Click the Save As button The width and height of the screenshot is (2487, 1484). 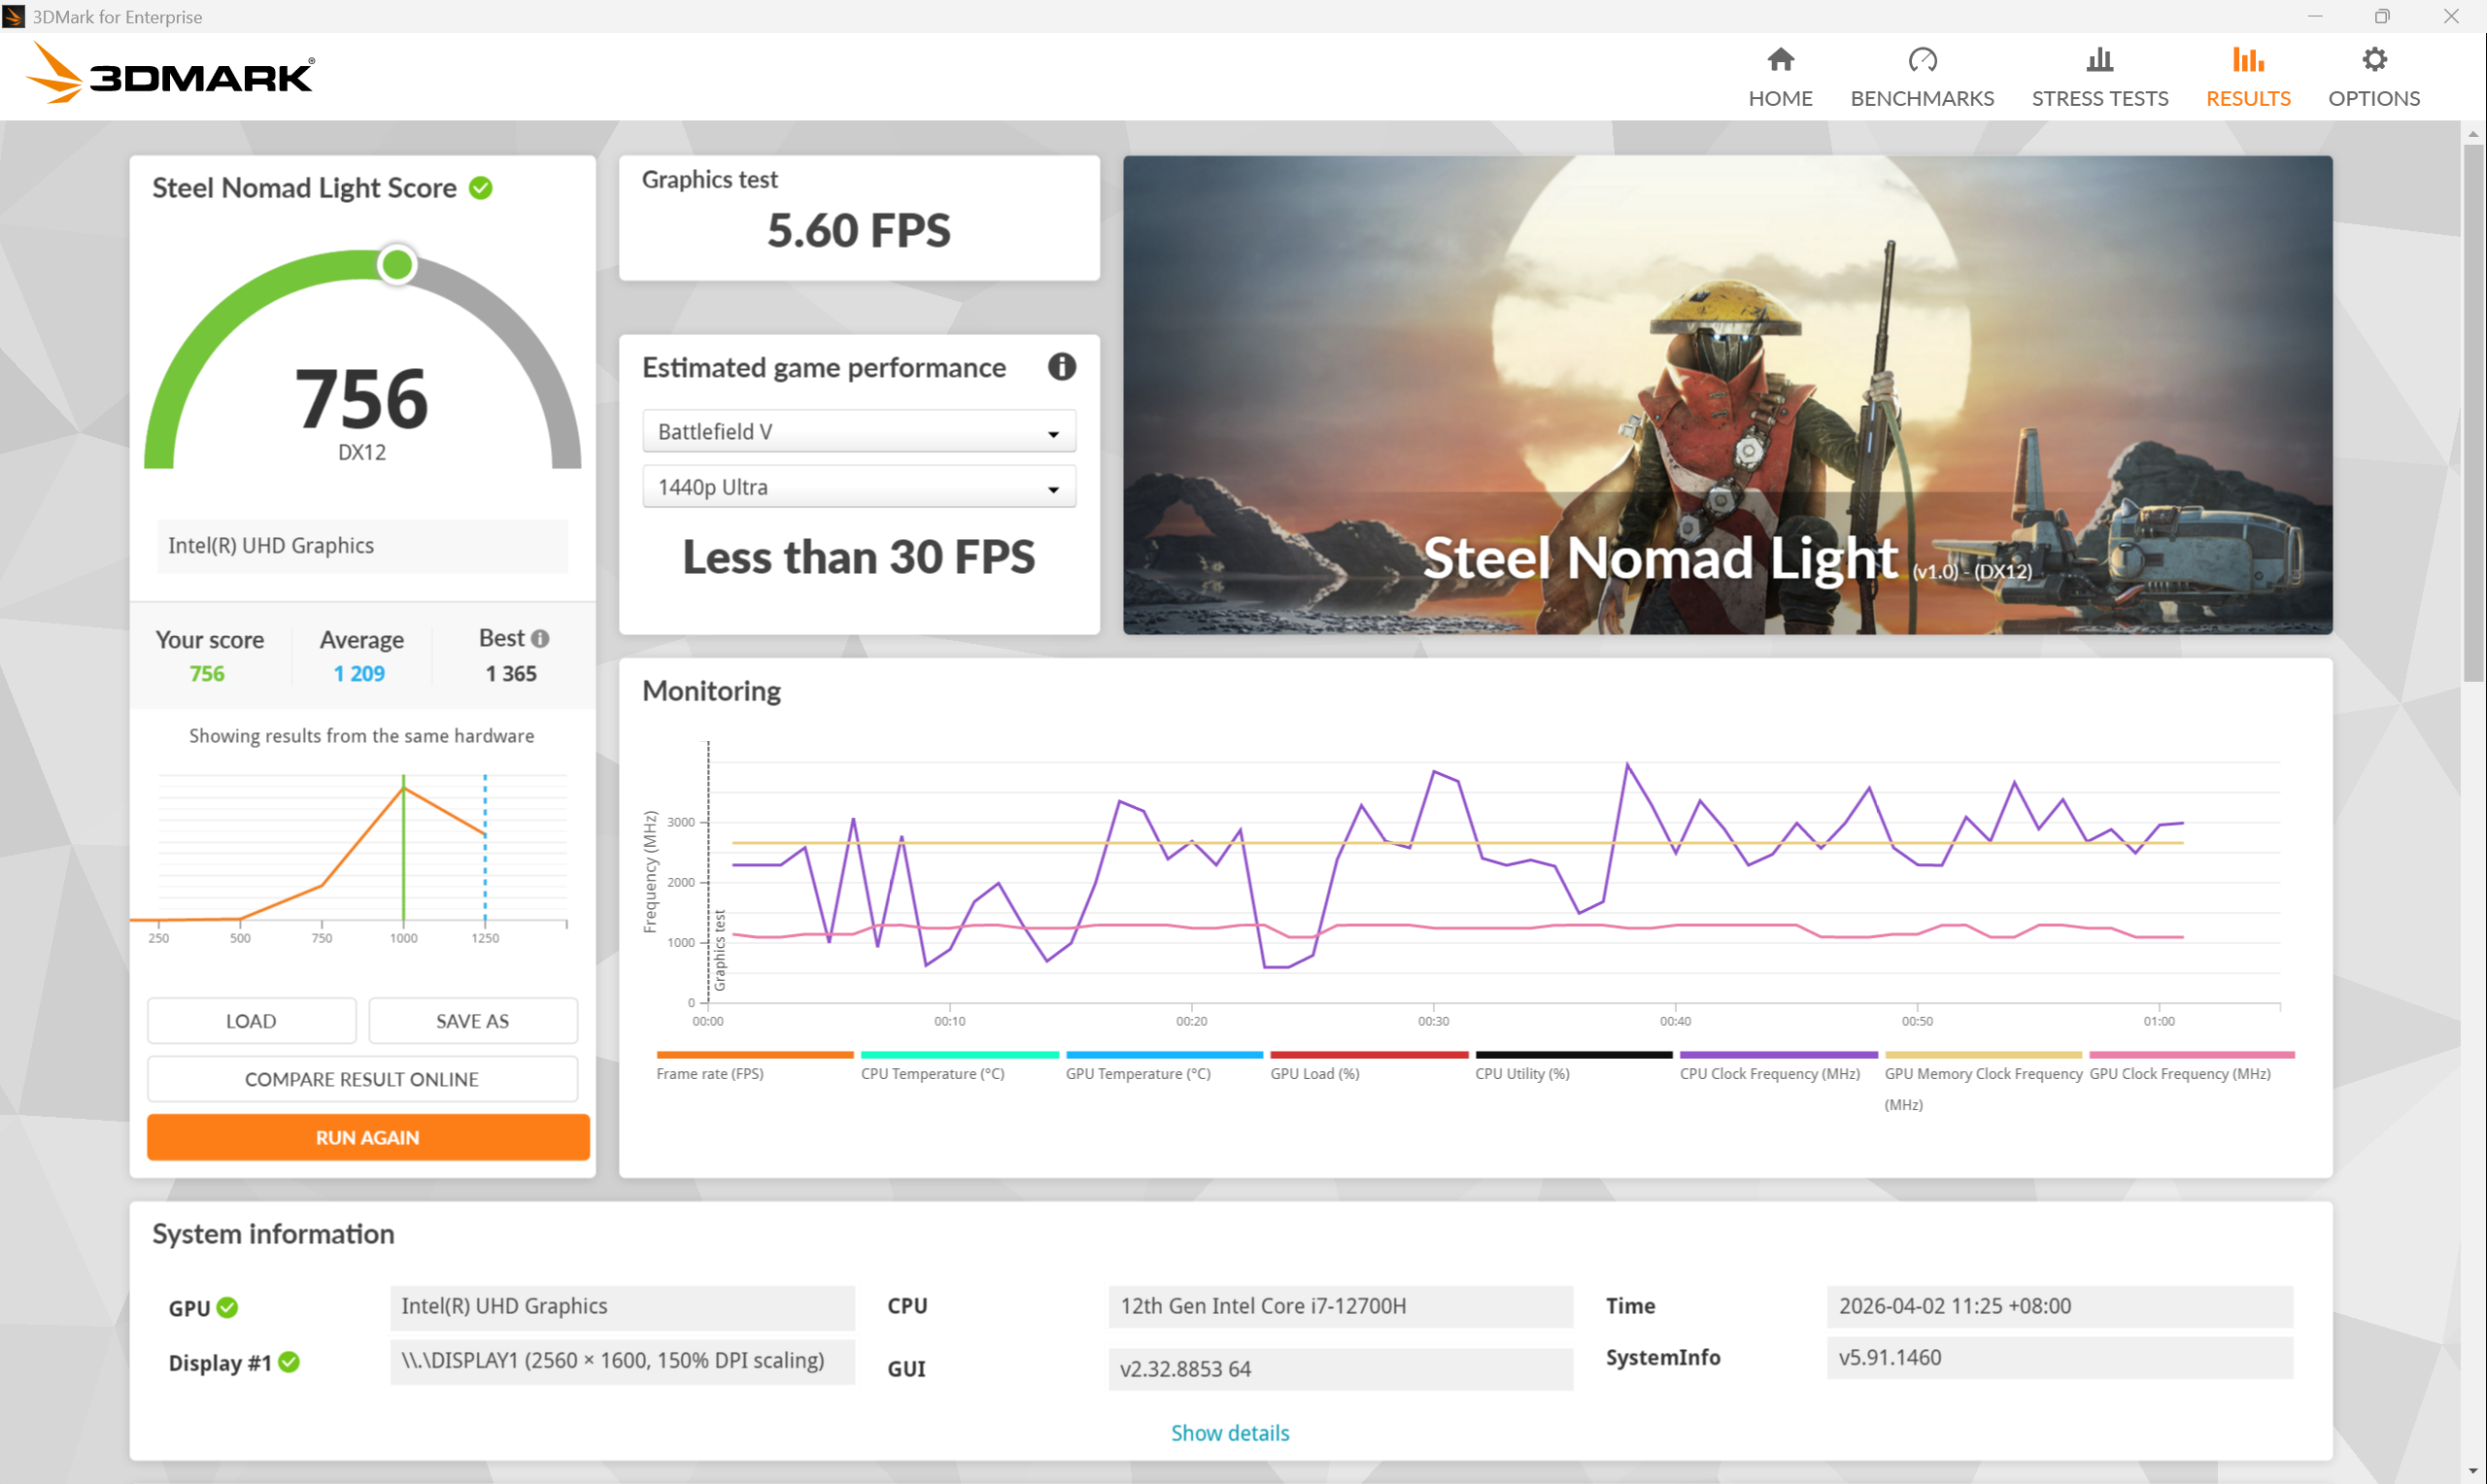[x=472, y=1021]
